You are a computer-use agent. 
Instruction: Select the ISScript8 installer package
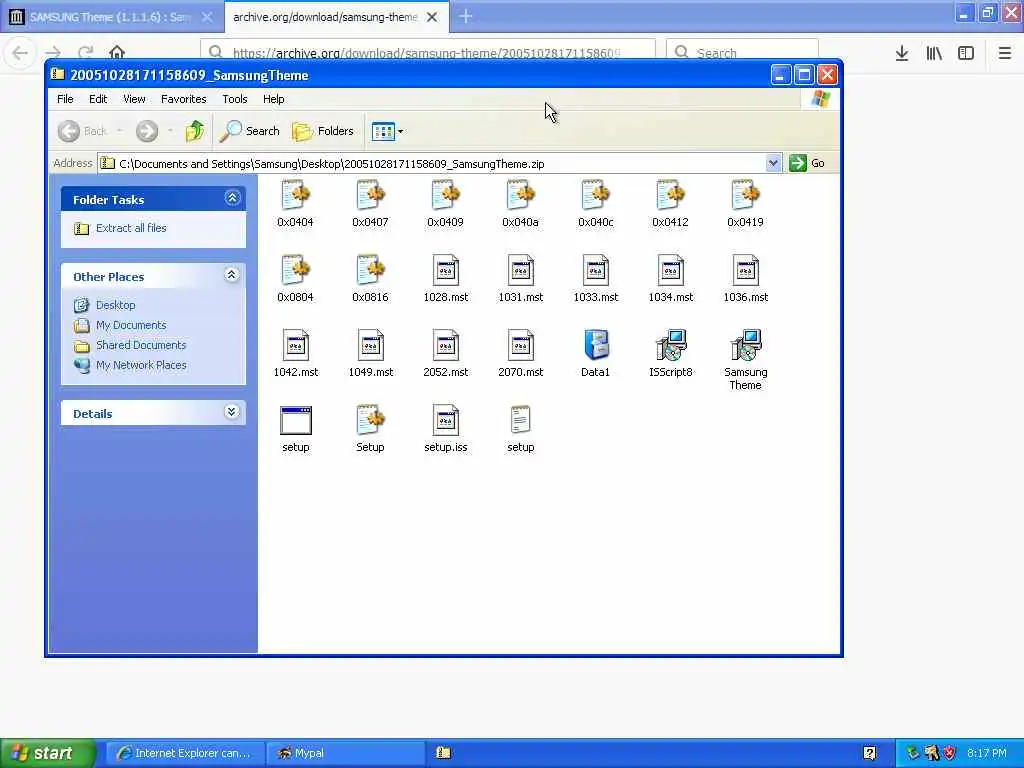pos(671,345)
